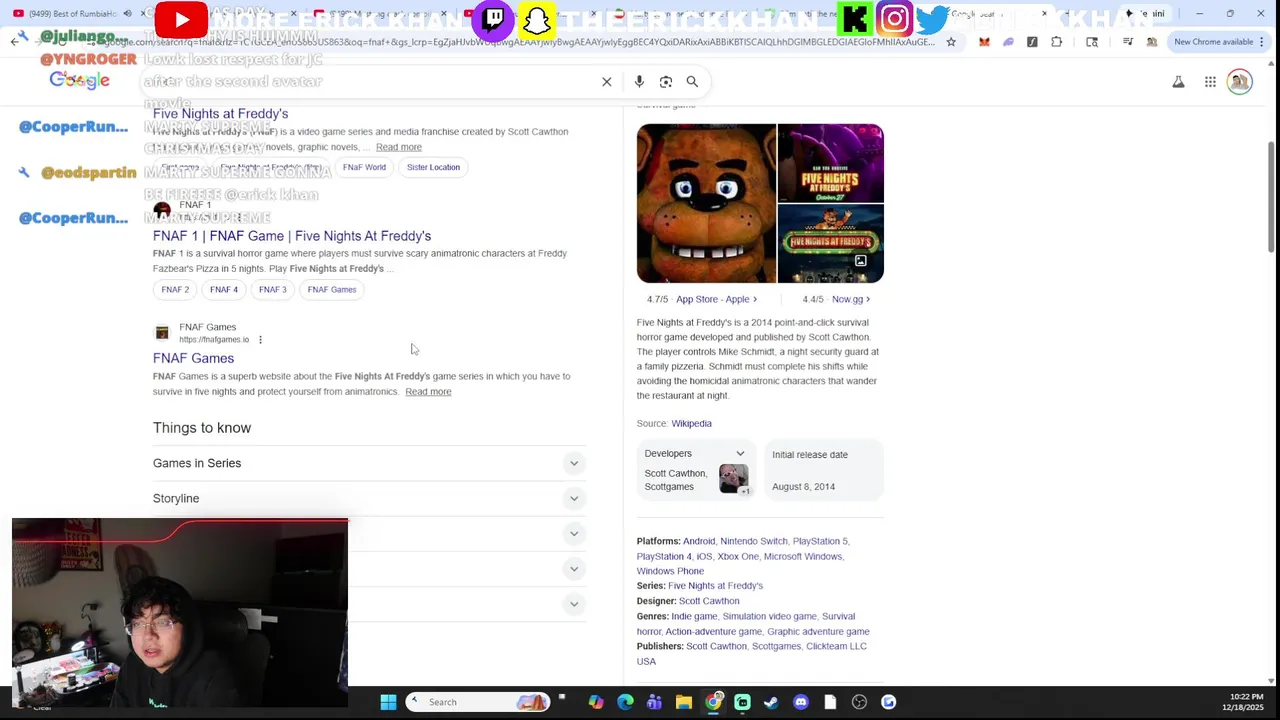
Task: Click the Designer Scott Cawthon link
Action: (x=709, y=601)
